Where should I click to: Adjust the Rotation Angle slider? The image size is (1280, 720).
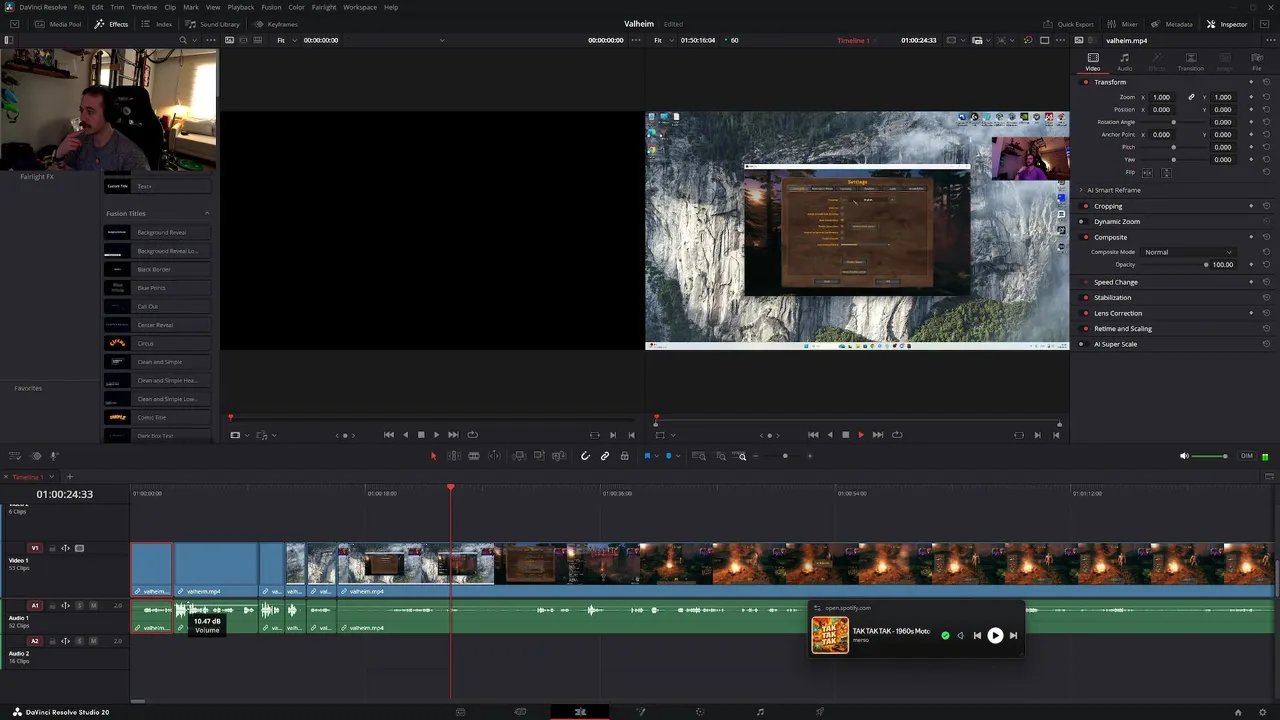coord(1173,122)
